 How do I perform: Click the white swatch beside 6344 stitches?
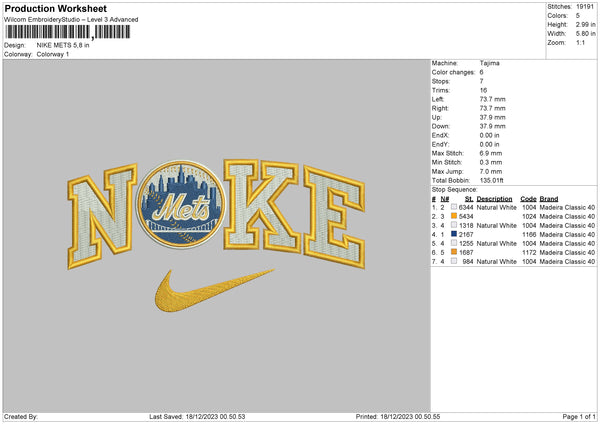454,207
